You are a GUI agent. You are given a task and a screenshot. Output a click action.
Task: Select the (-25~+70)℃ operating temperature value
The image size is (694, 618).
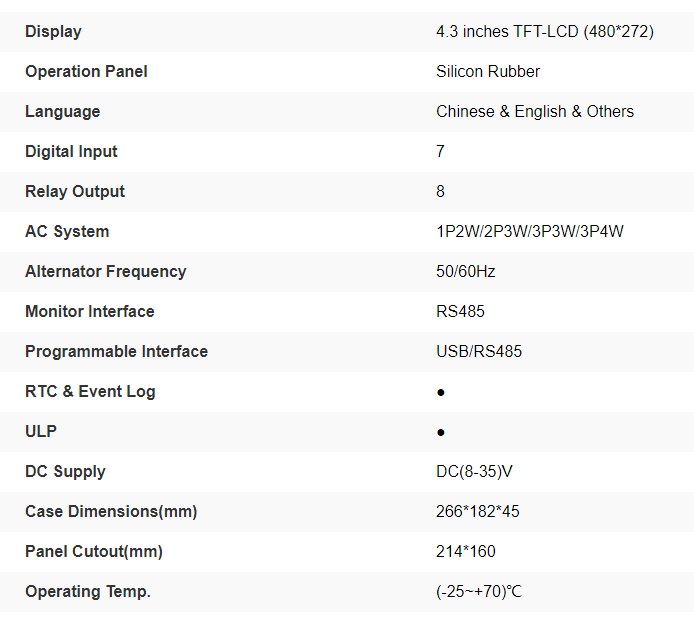[479, 592]
